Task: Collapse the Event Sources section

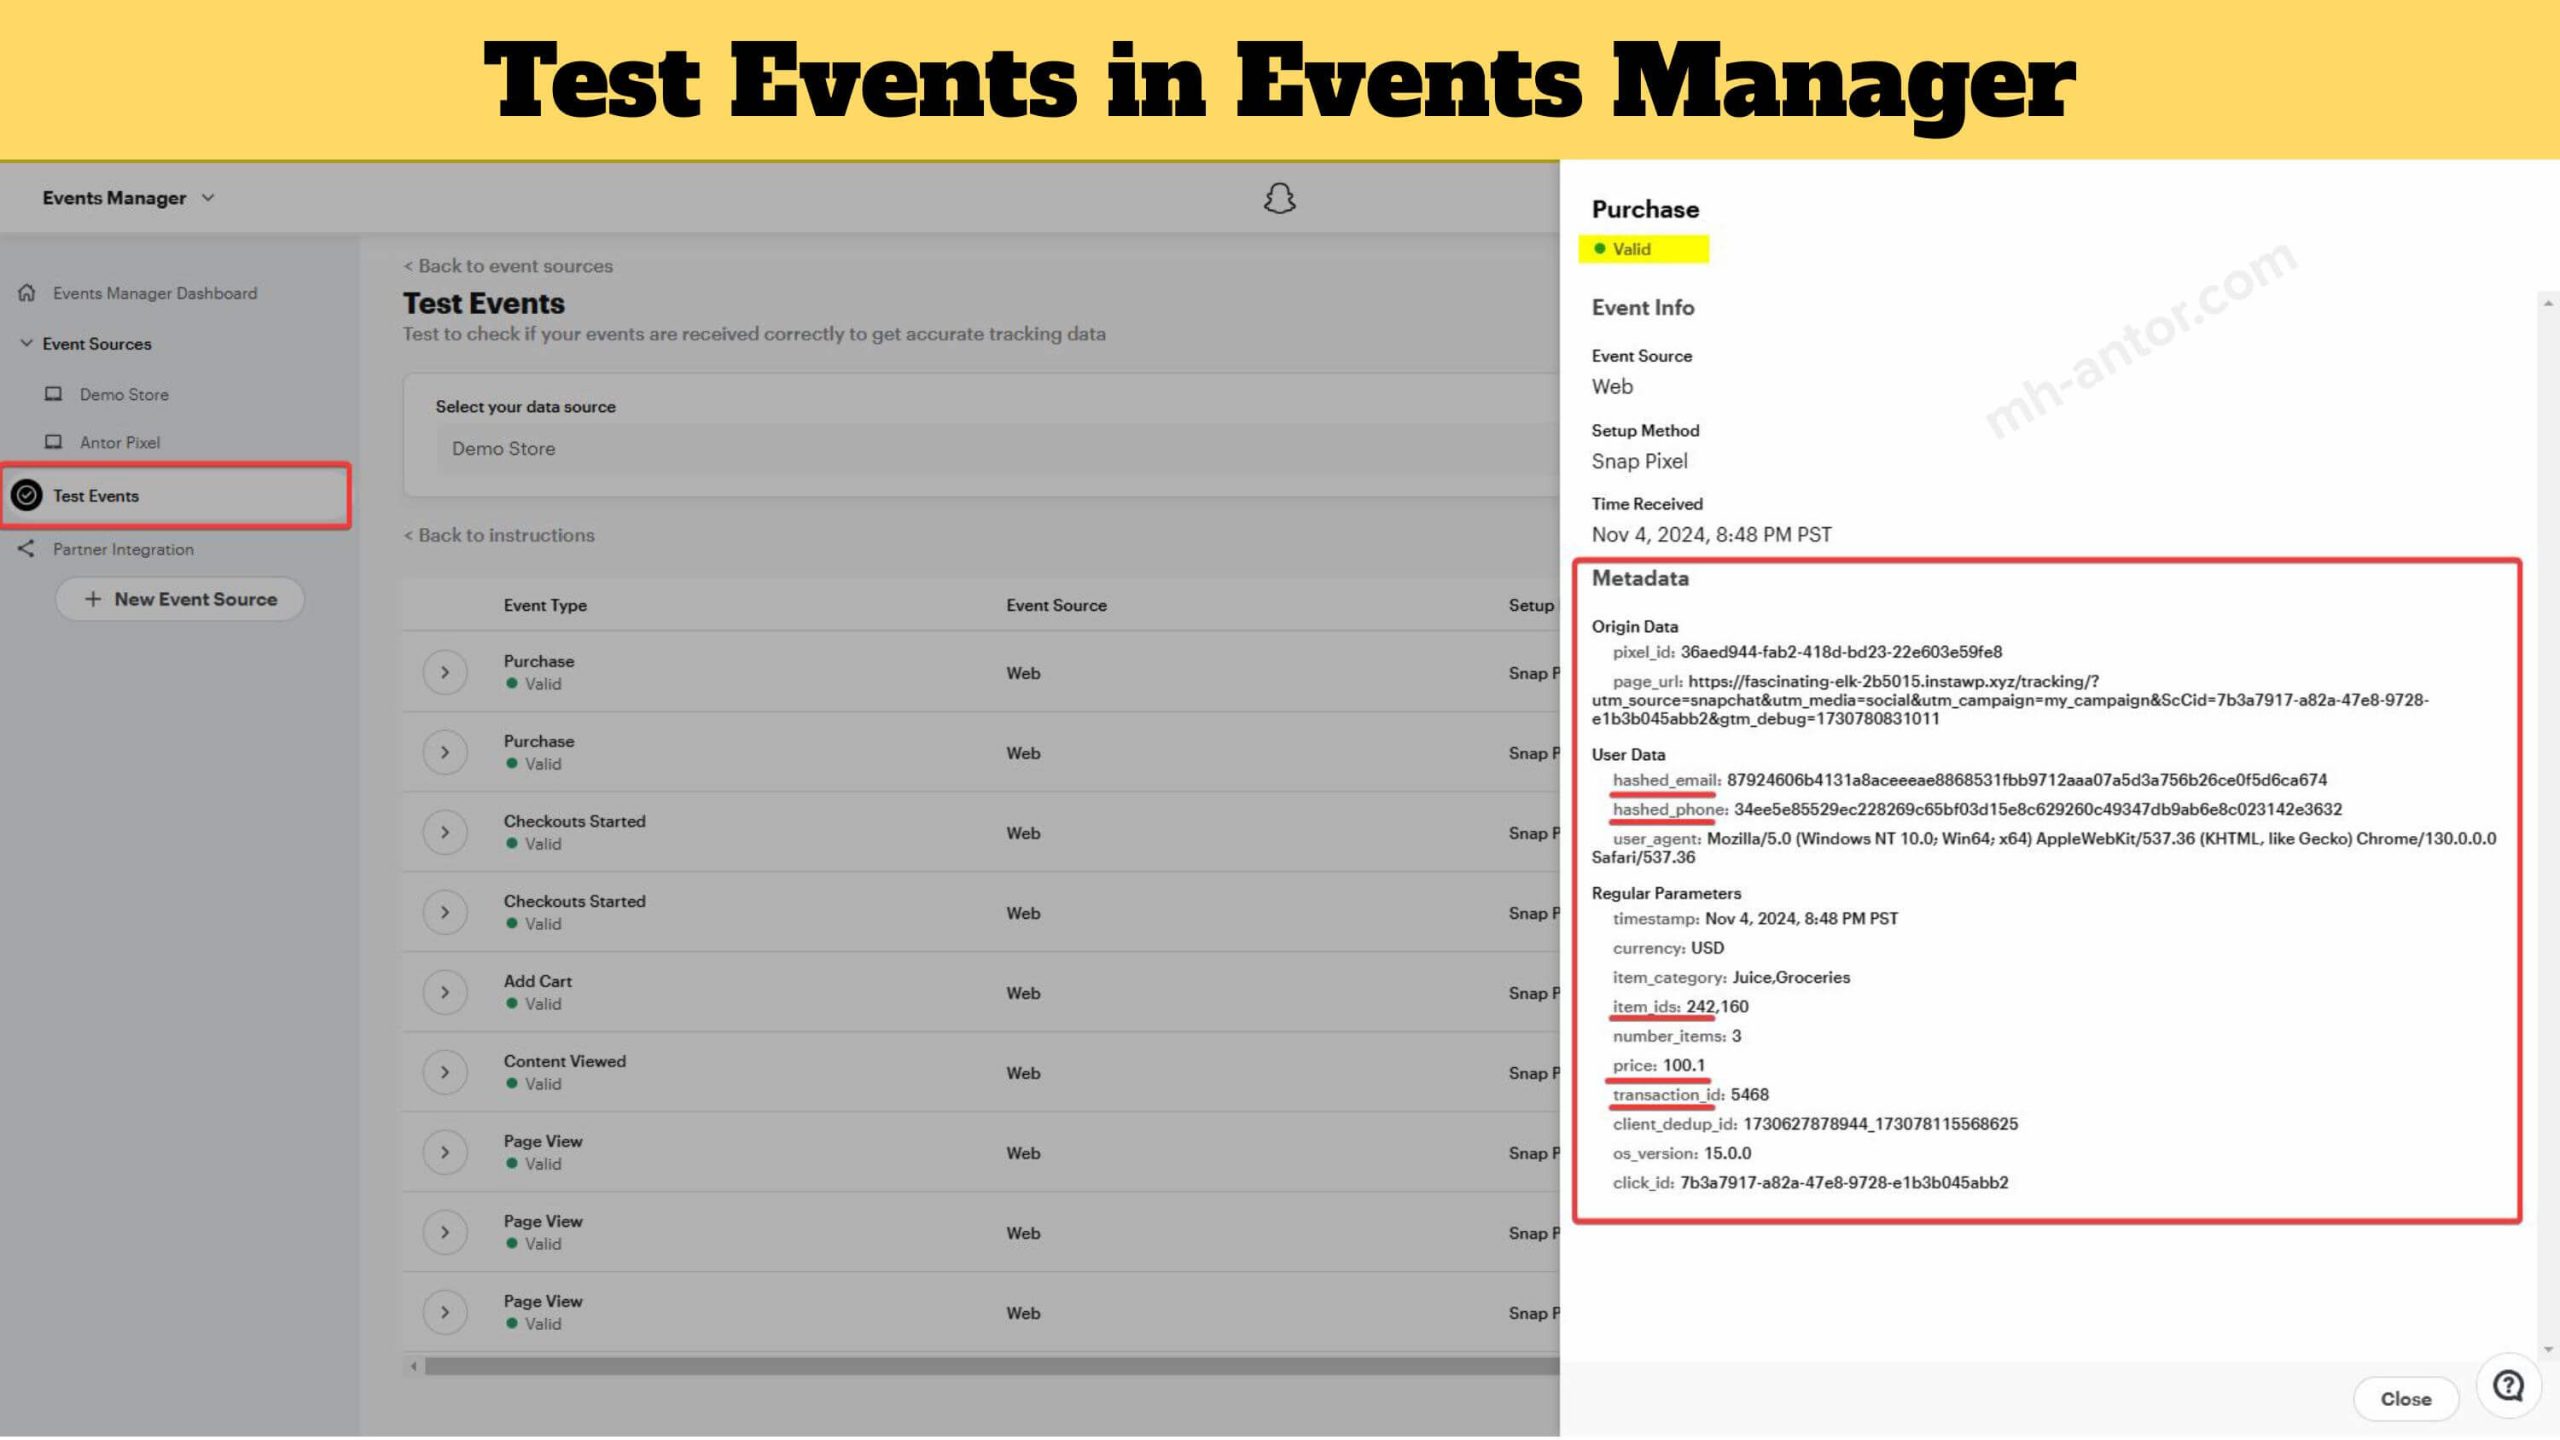Action: click(26, 343)
